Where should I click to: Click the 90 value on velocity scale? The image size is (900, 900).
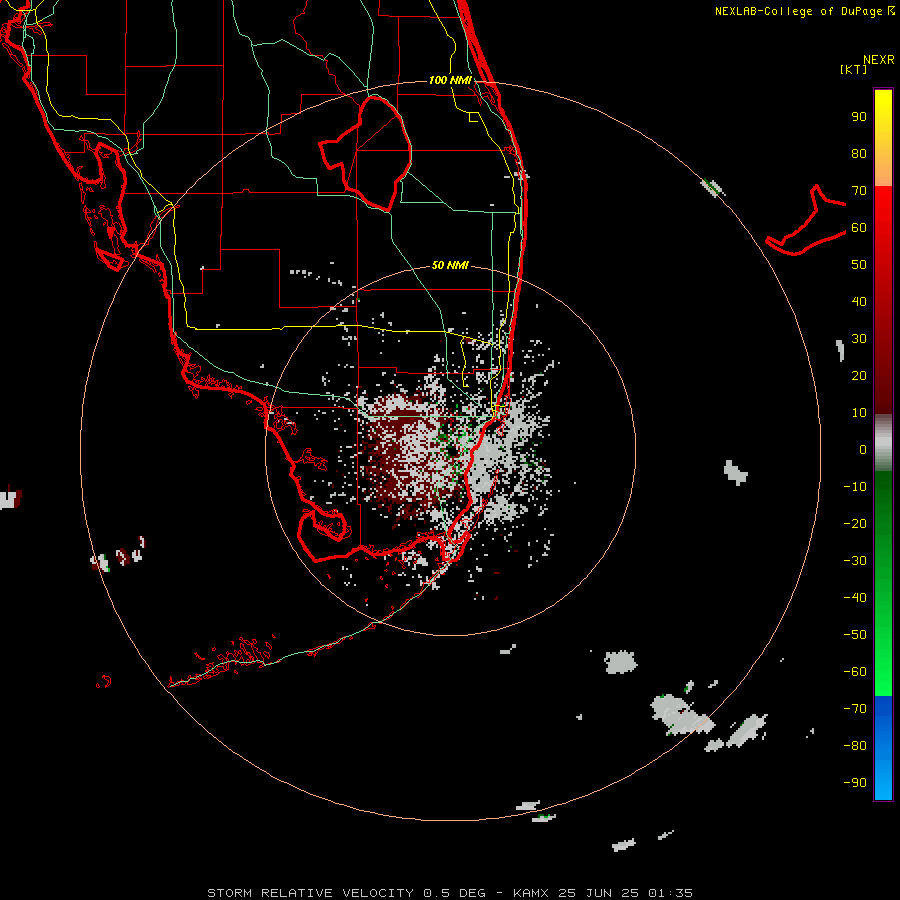coord(859,117)
